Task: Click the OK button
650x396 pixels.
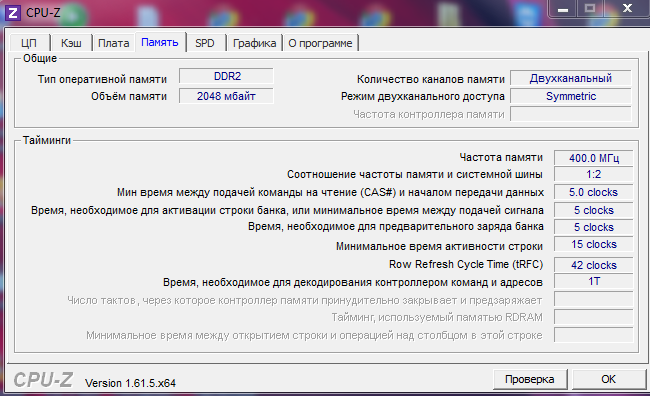Action: pos(608,379)
